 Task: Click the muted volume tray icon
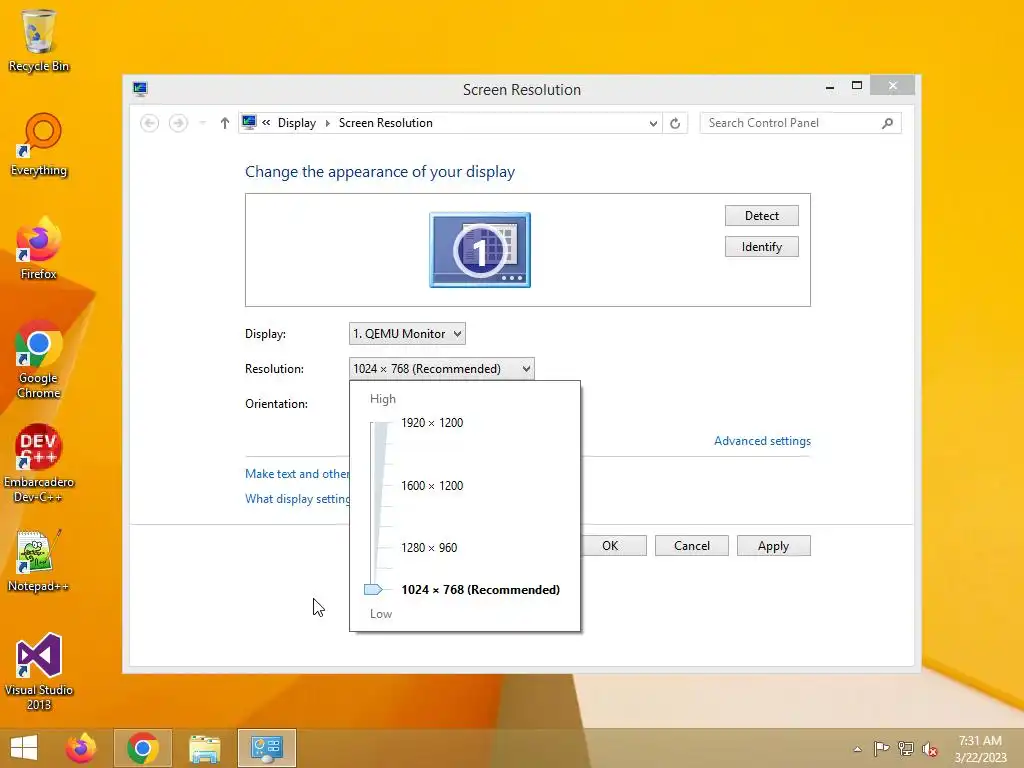tap(929, 749)
